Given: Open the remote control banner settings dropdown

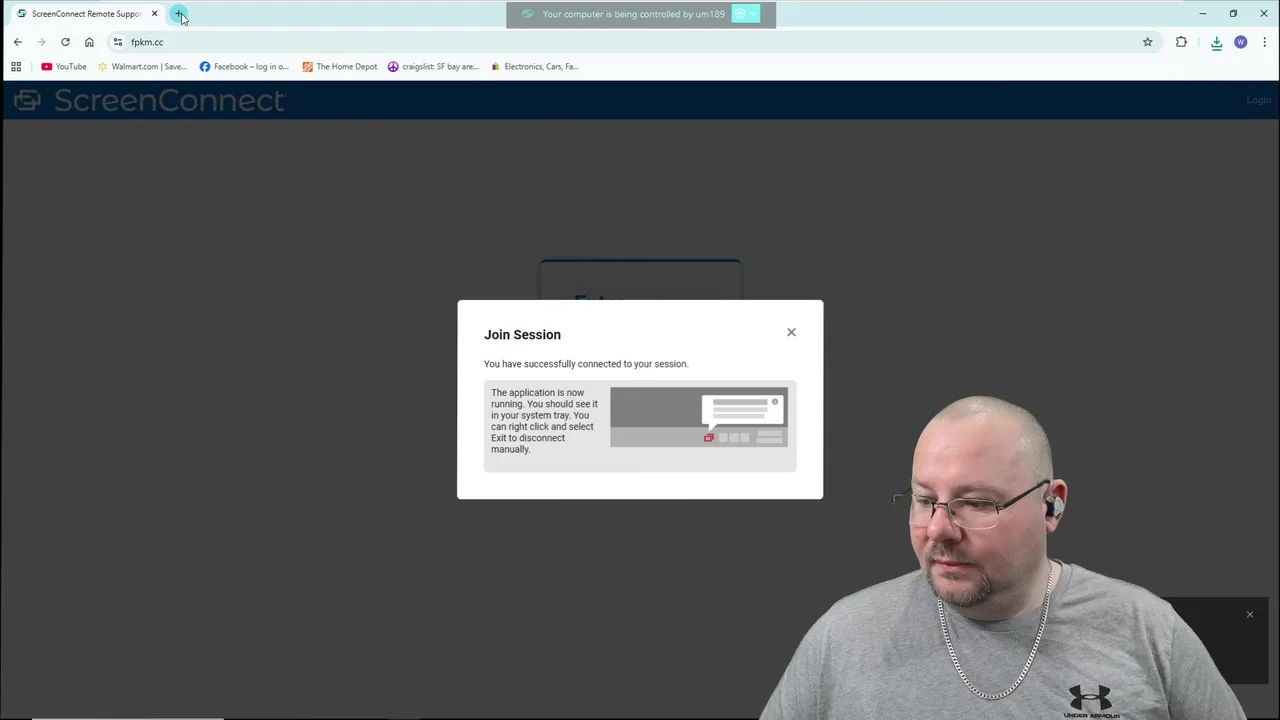Looking at the screenshot, I should pos(746,14).
